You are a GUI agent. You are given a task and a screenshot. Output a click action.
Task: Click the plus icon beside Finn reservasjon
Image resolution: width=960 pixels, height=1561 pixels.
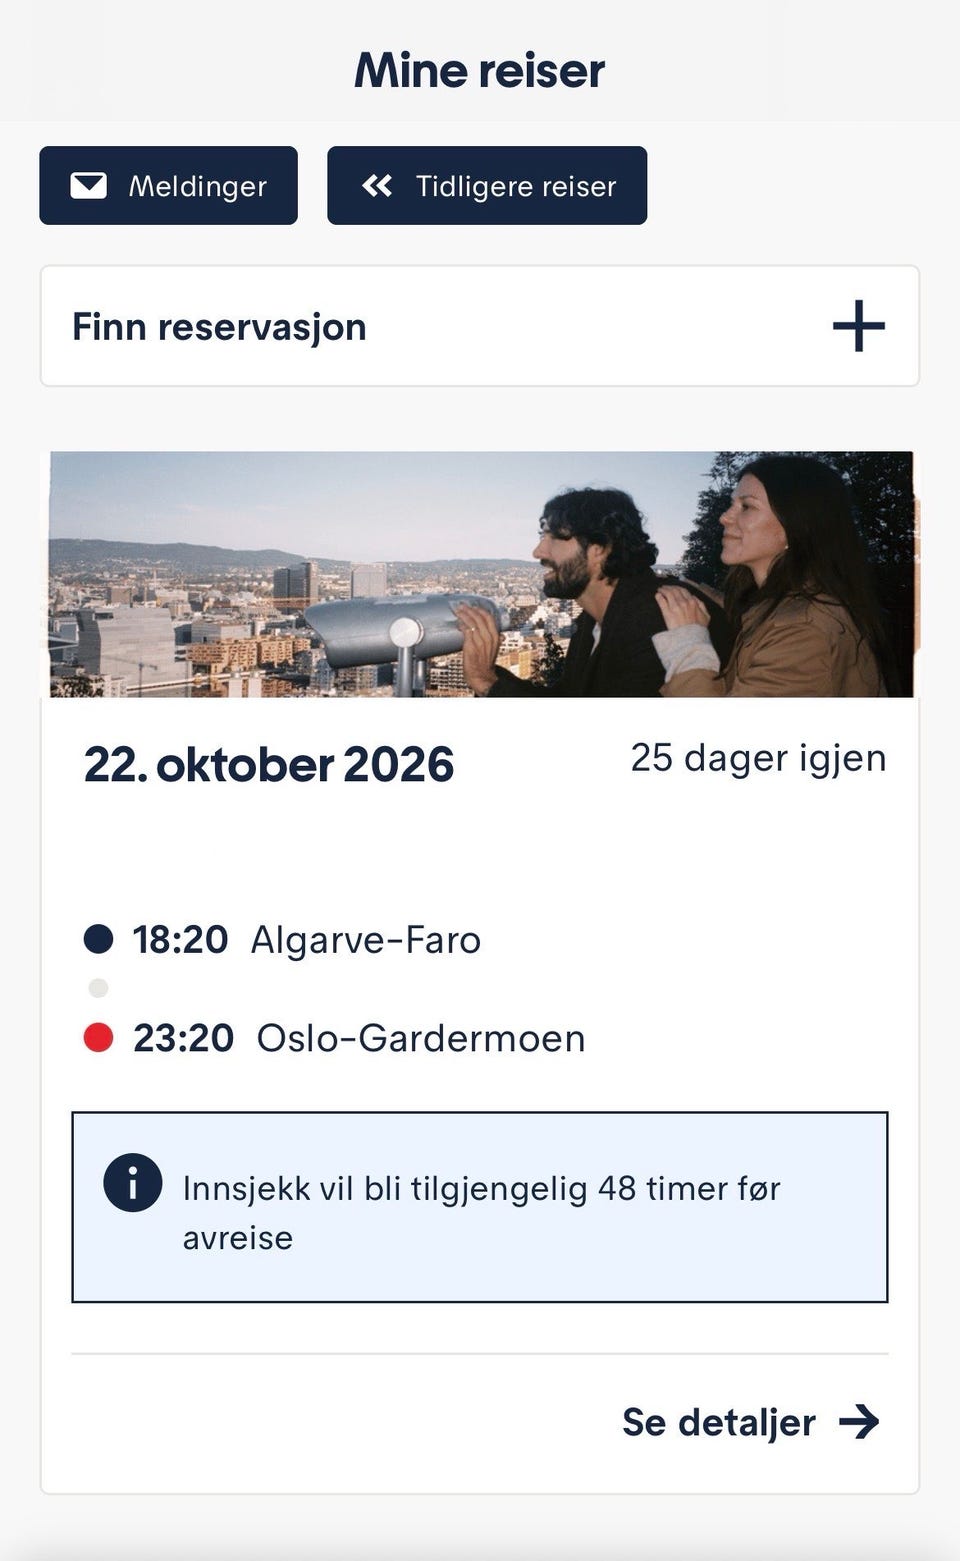click(x=859, y=326)
